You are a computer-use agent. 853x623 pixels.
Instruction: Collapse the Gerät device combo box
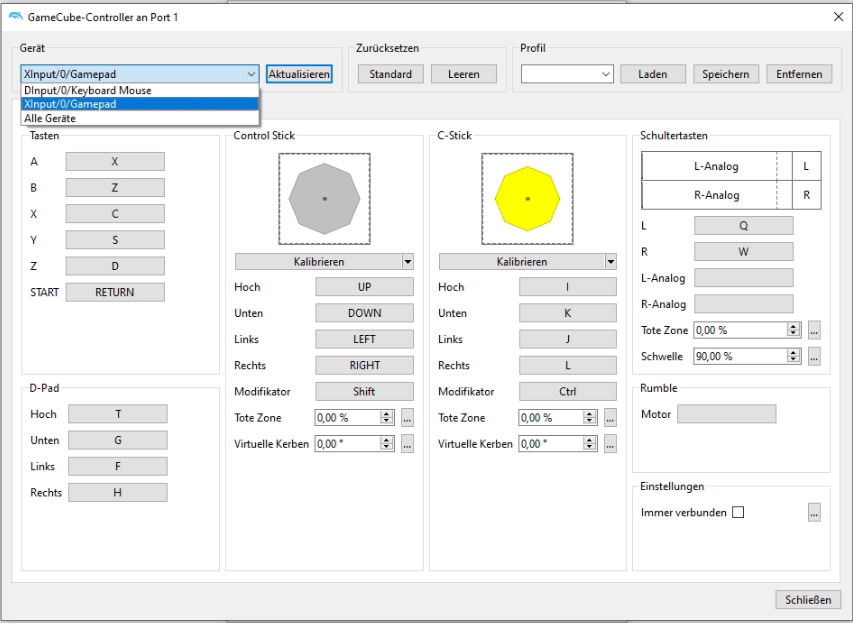click(x=139, y=74)
